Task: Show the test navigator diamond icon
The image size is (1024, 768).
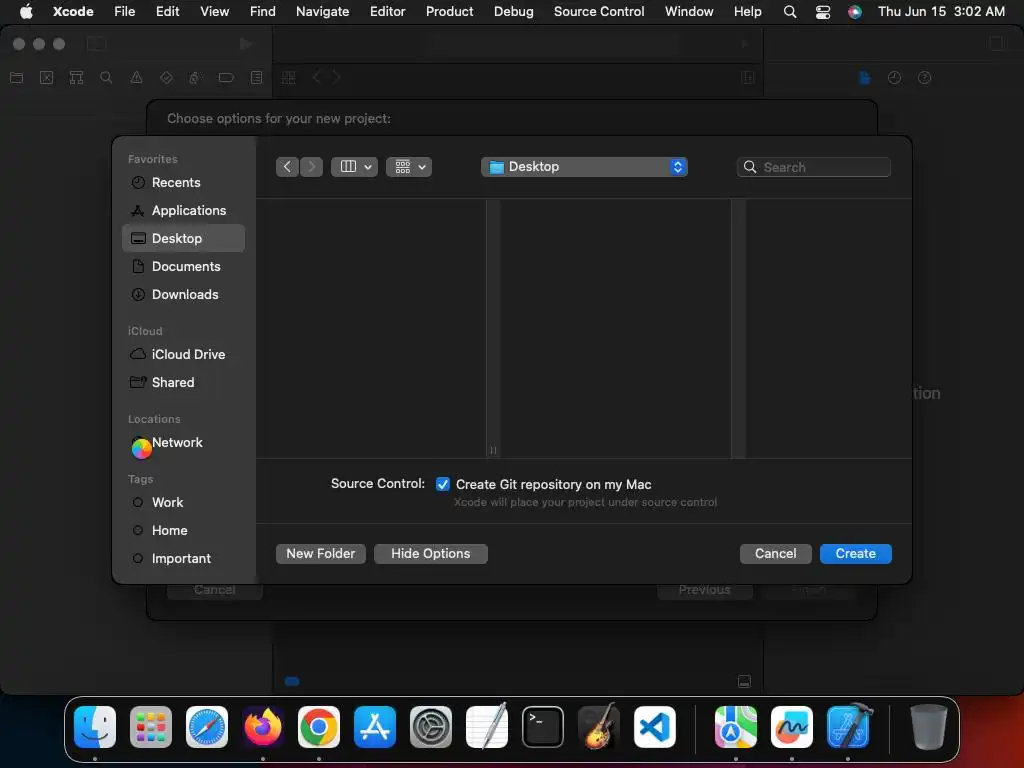Action: (167, 78)
